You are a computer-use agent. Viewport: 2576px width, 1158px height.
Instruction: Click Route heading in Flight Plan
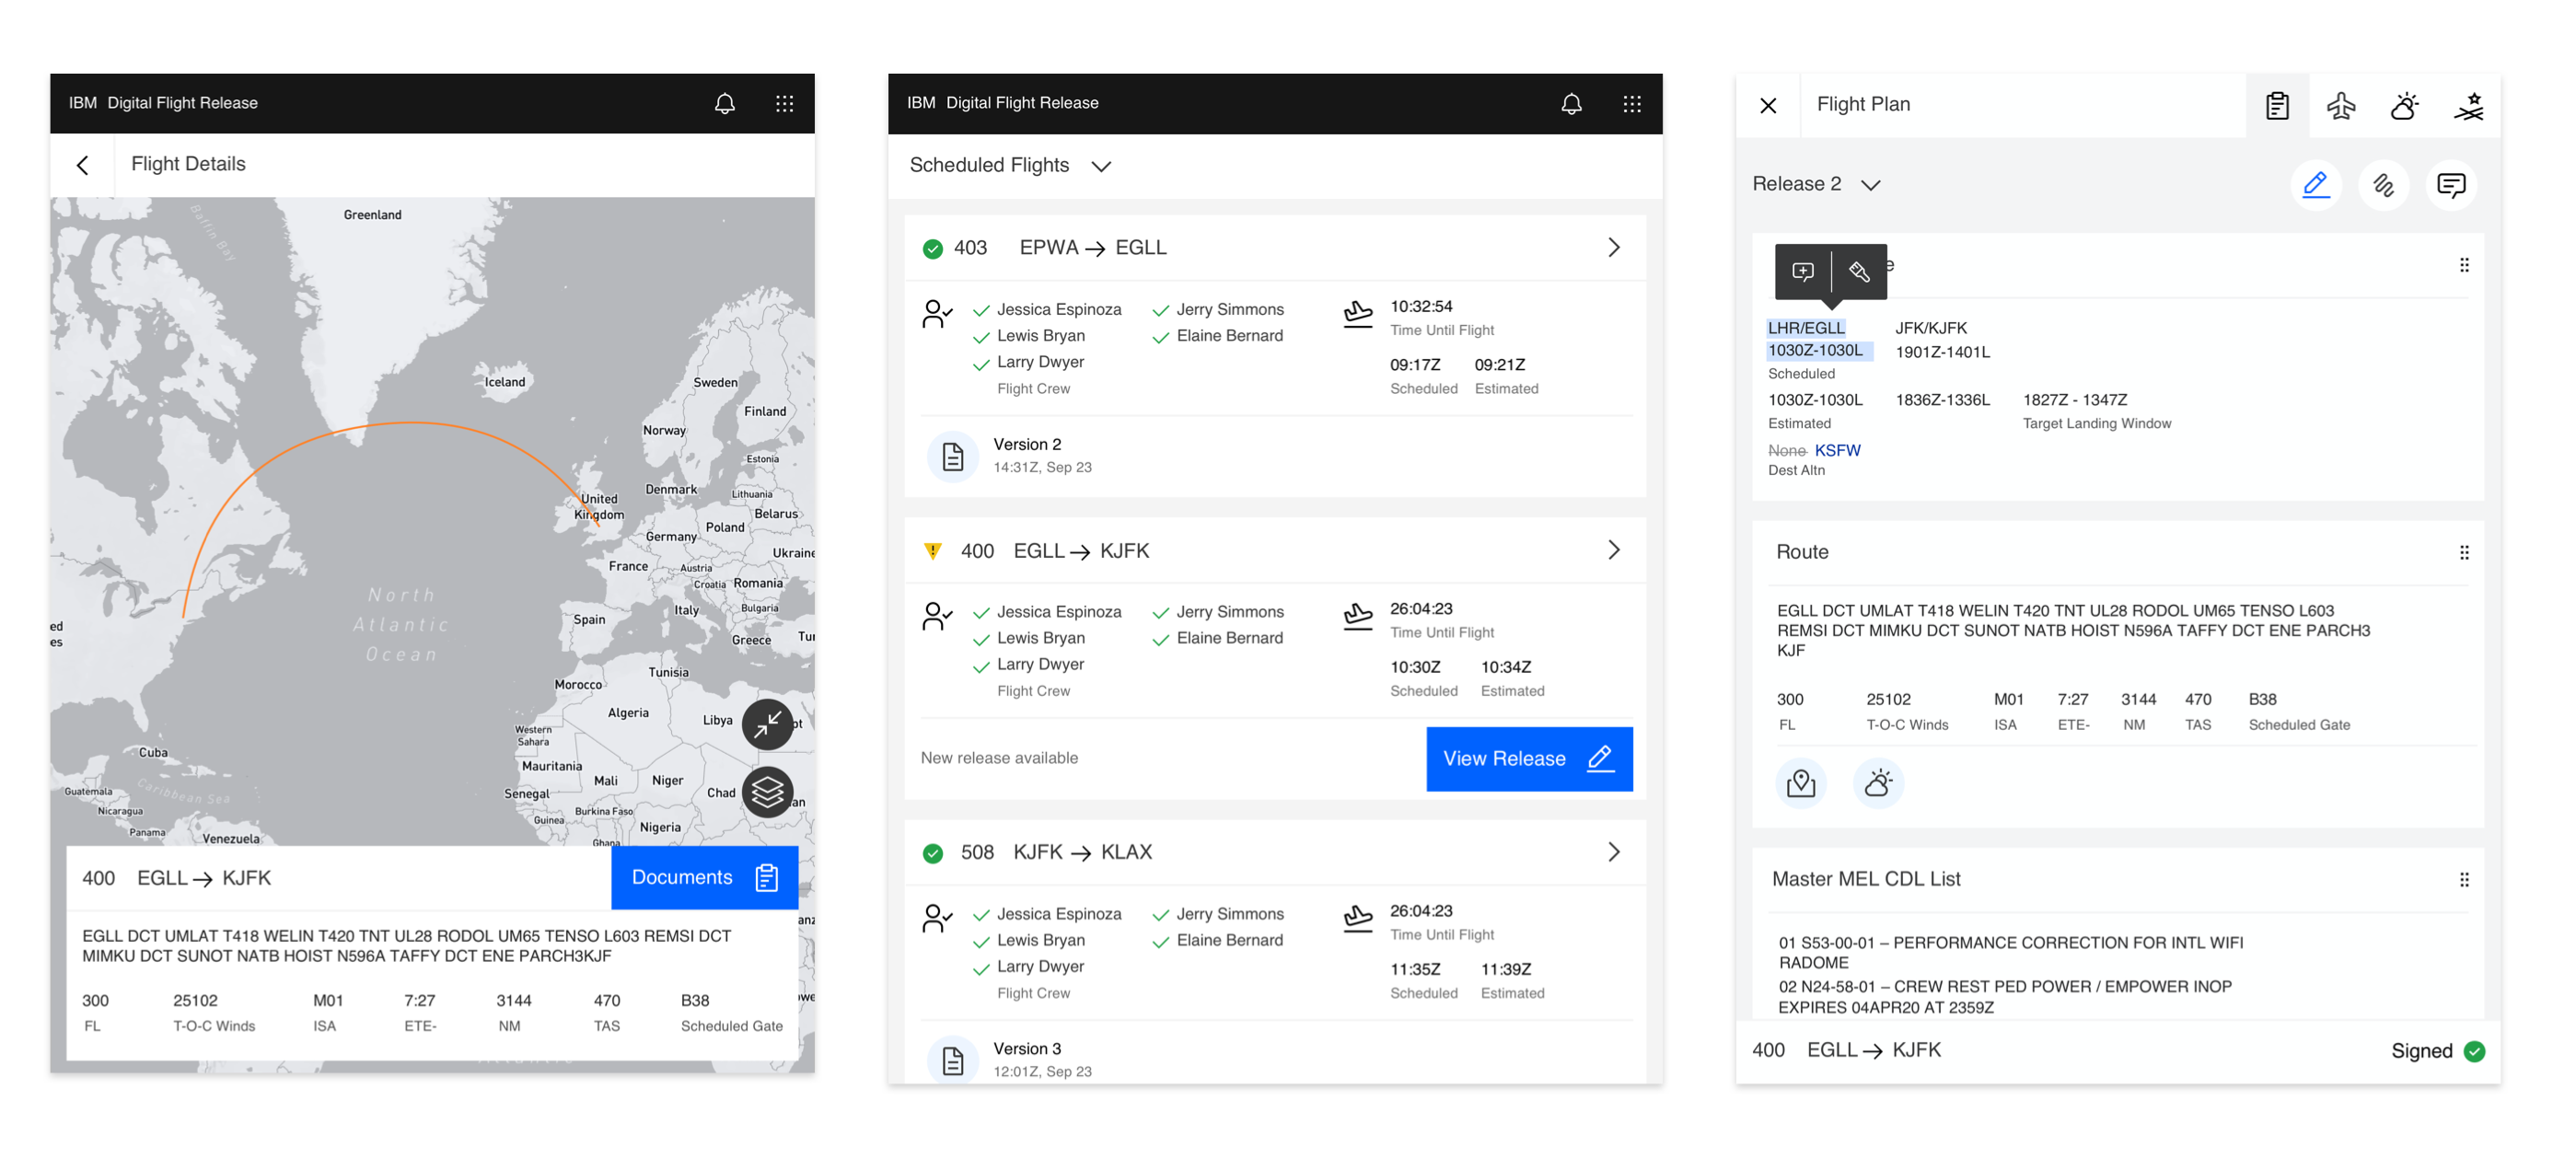pos(1802,552)
